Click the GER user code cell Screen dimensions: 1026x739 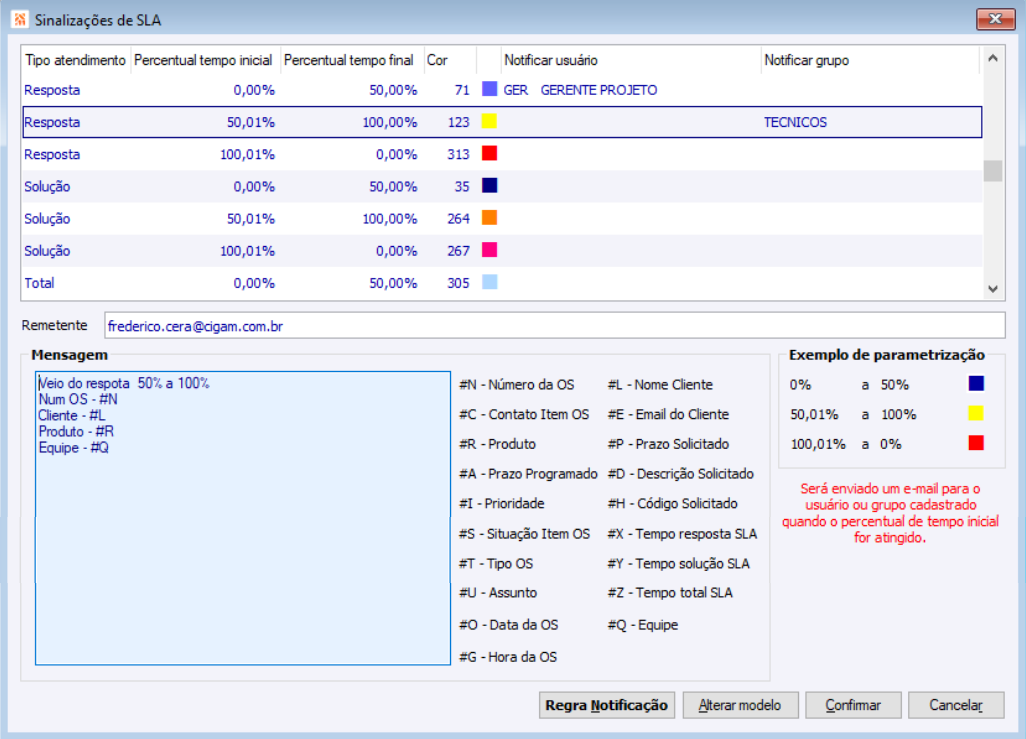point(516,90)
